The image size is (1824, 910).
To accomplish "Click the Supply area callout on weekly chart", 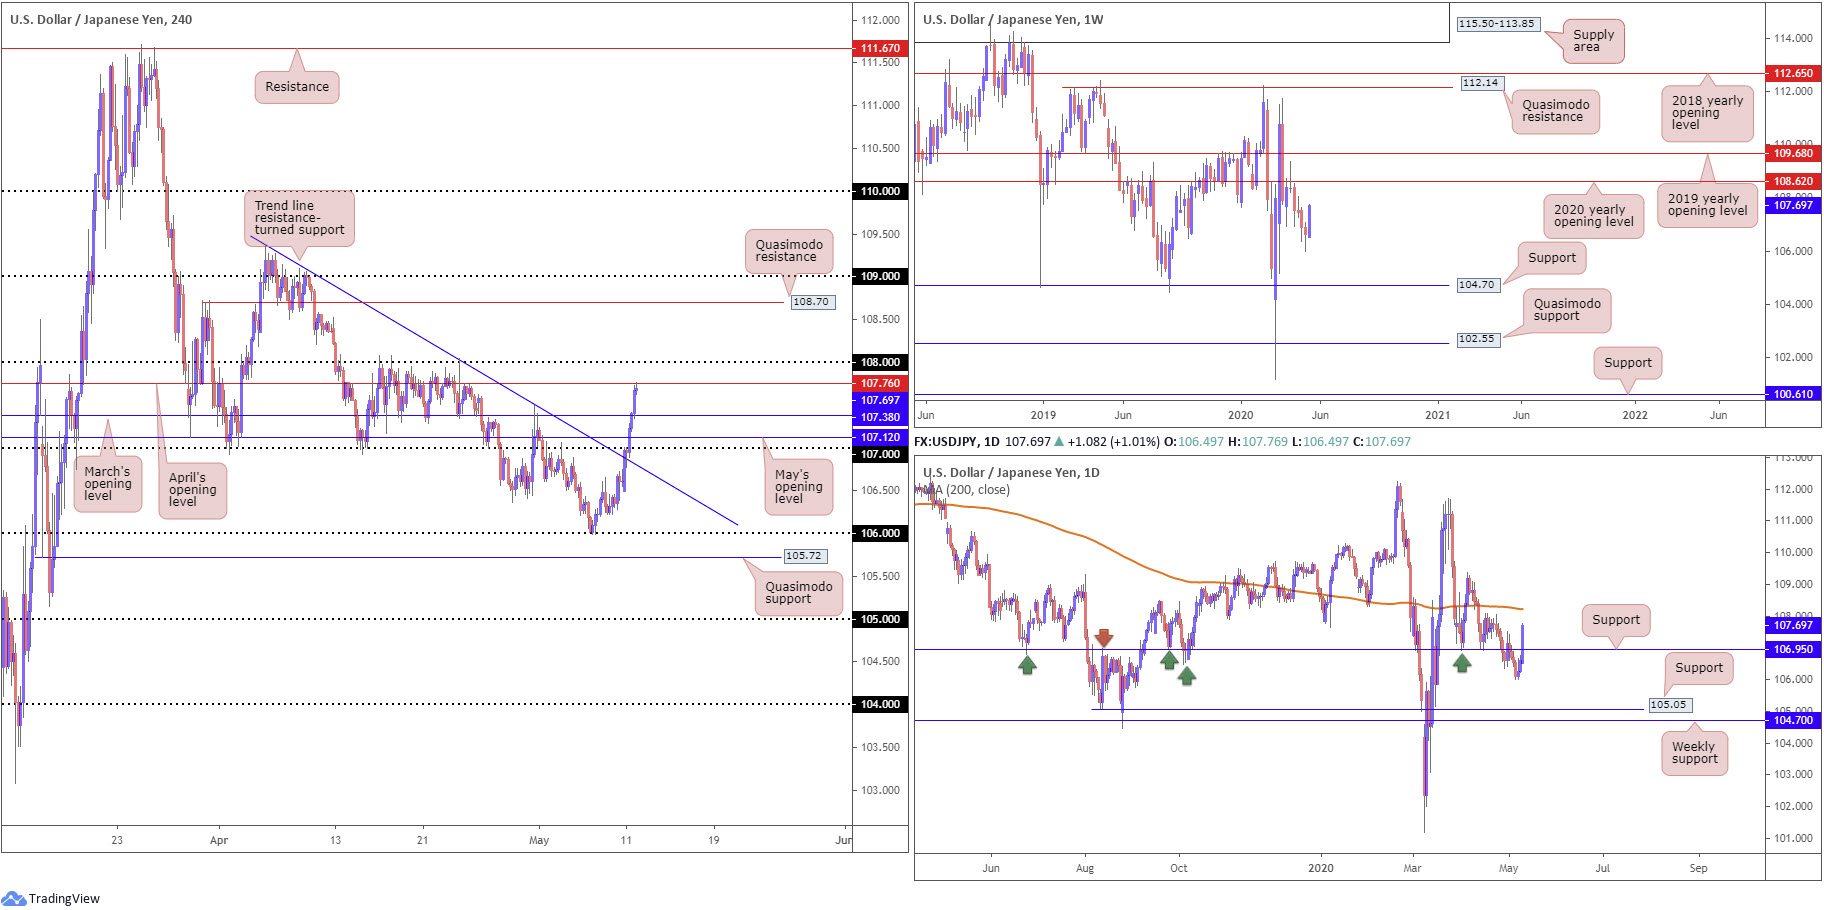I will click(1593, 41).
